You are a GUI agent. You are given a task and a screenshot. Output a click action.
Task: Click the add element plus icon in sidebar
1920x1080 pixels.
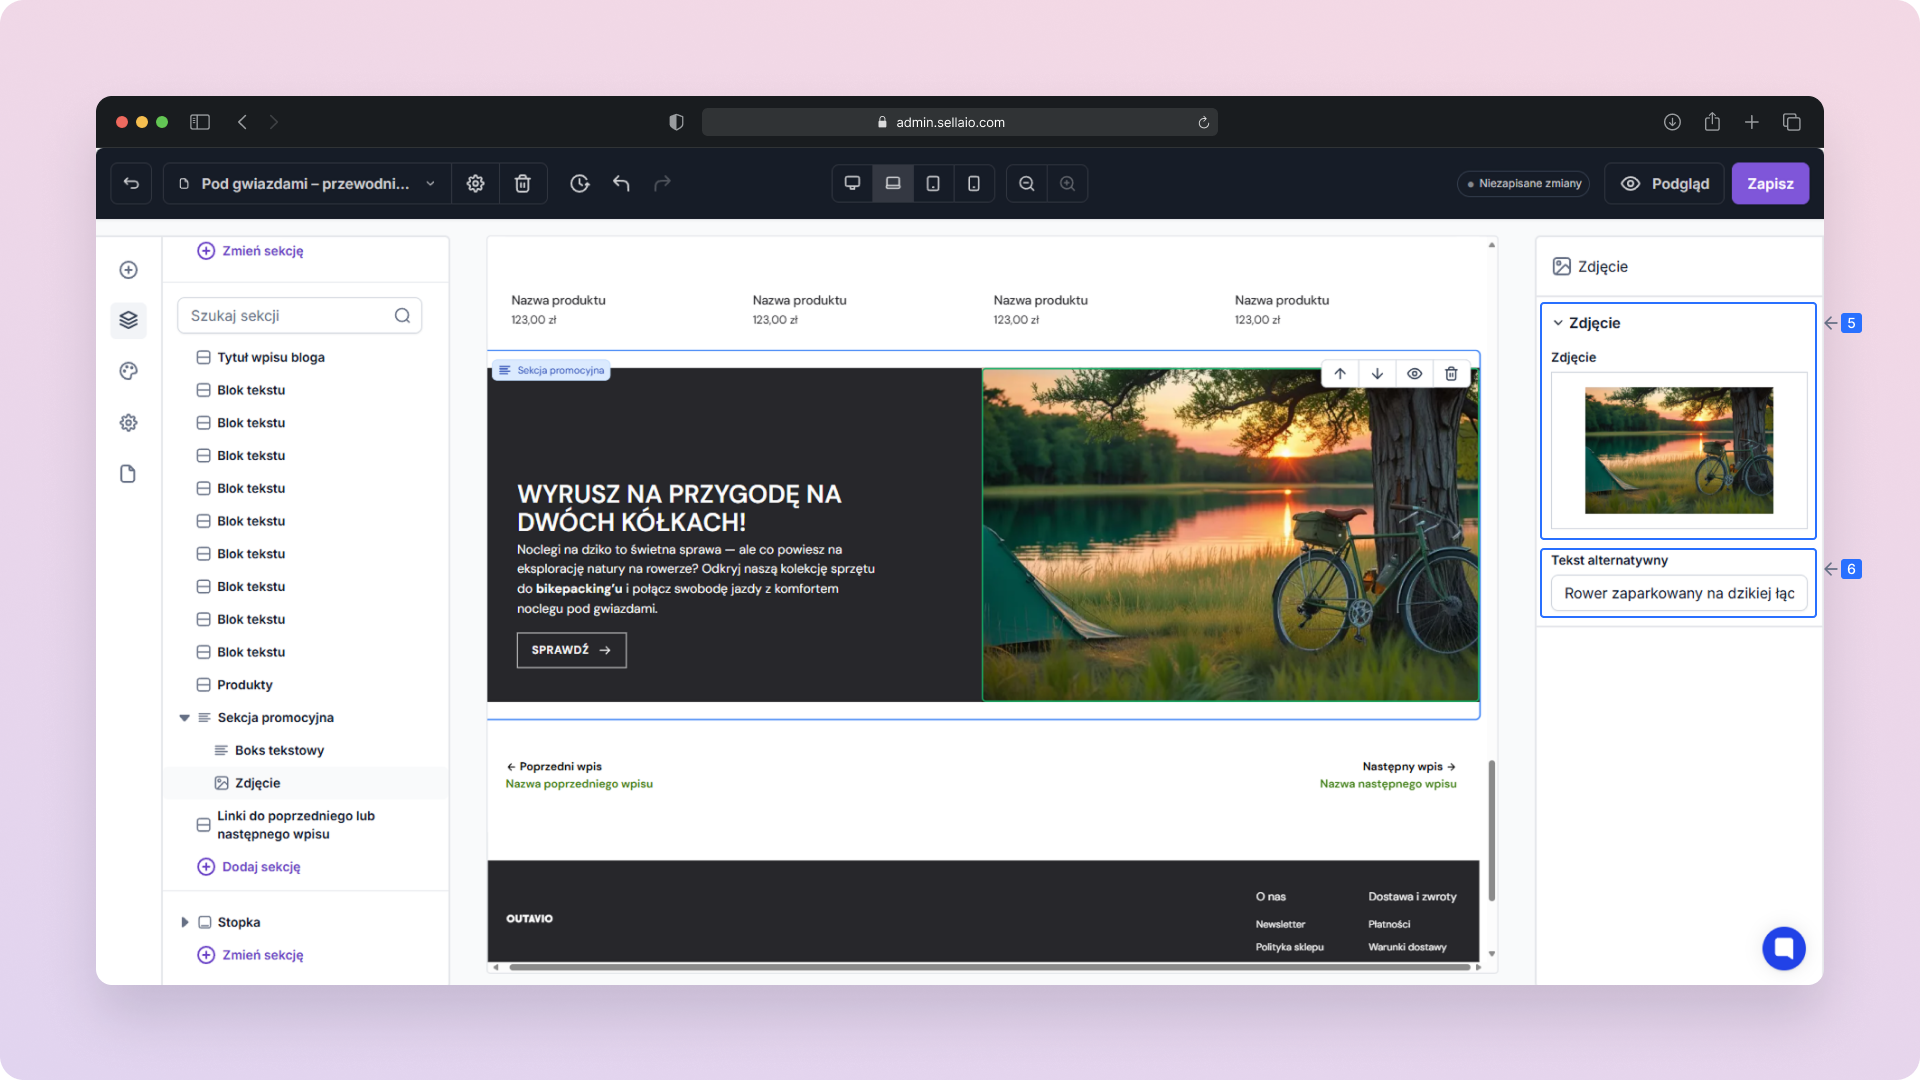tap(128, 270)
